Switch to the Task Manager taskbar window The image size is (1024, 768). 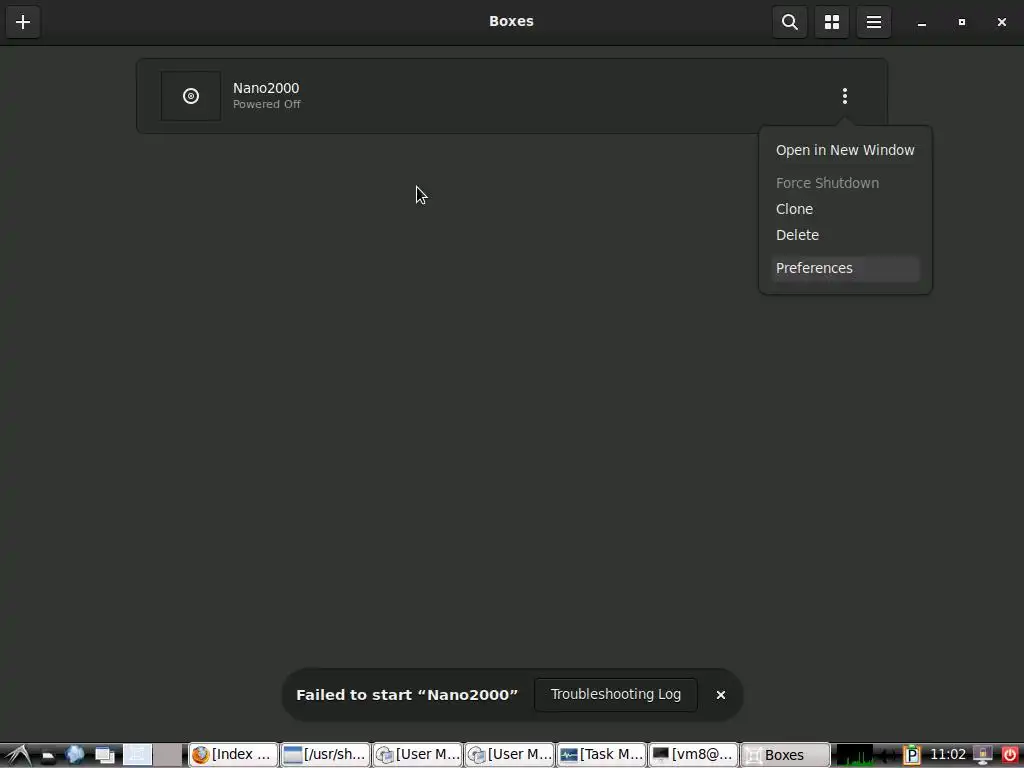(601, 755)
